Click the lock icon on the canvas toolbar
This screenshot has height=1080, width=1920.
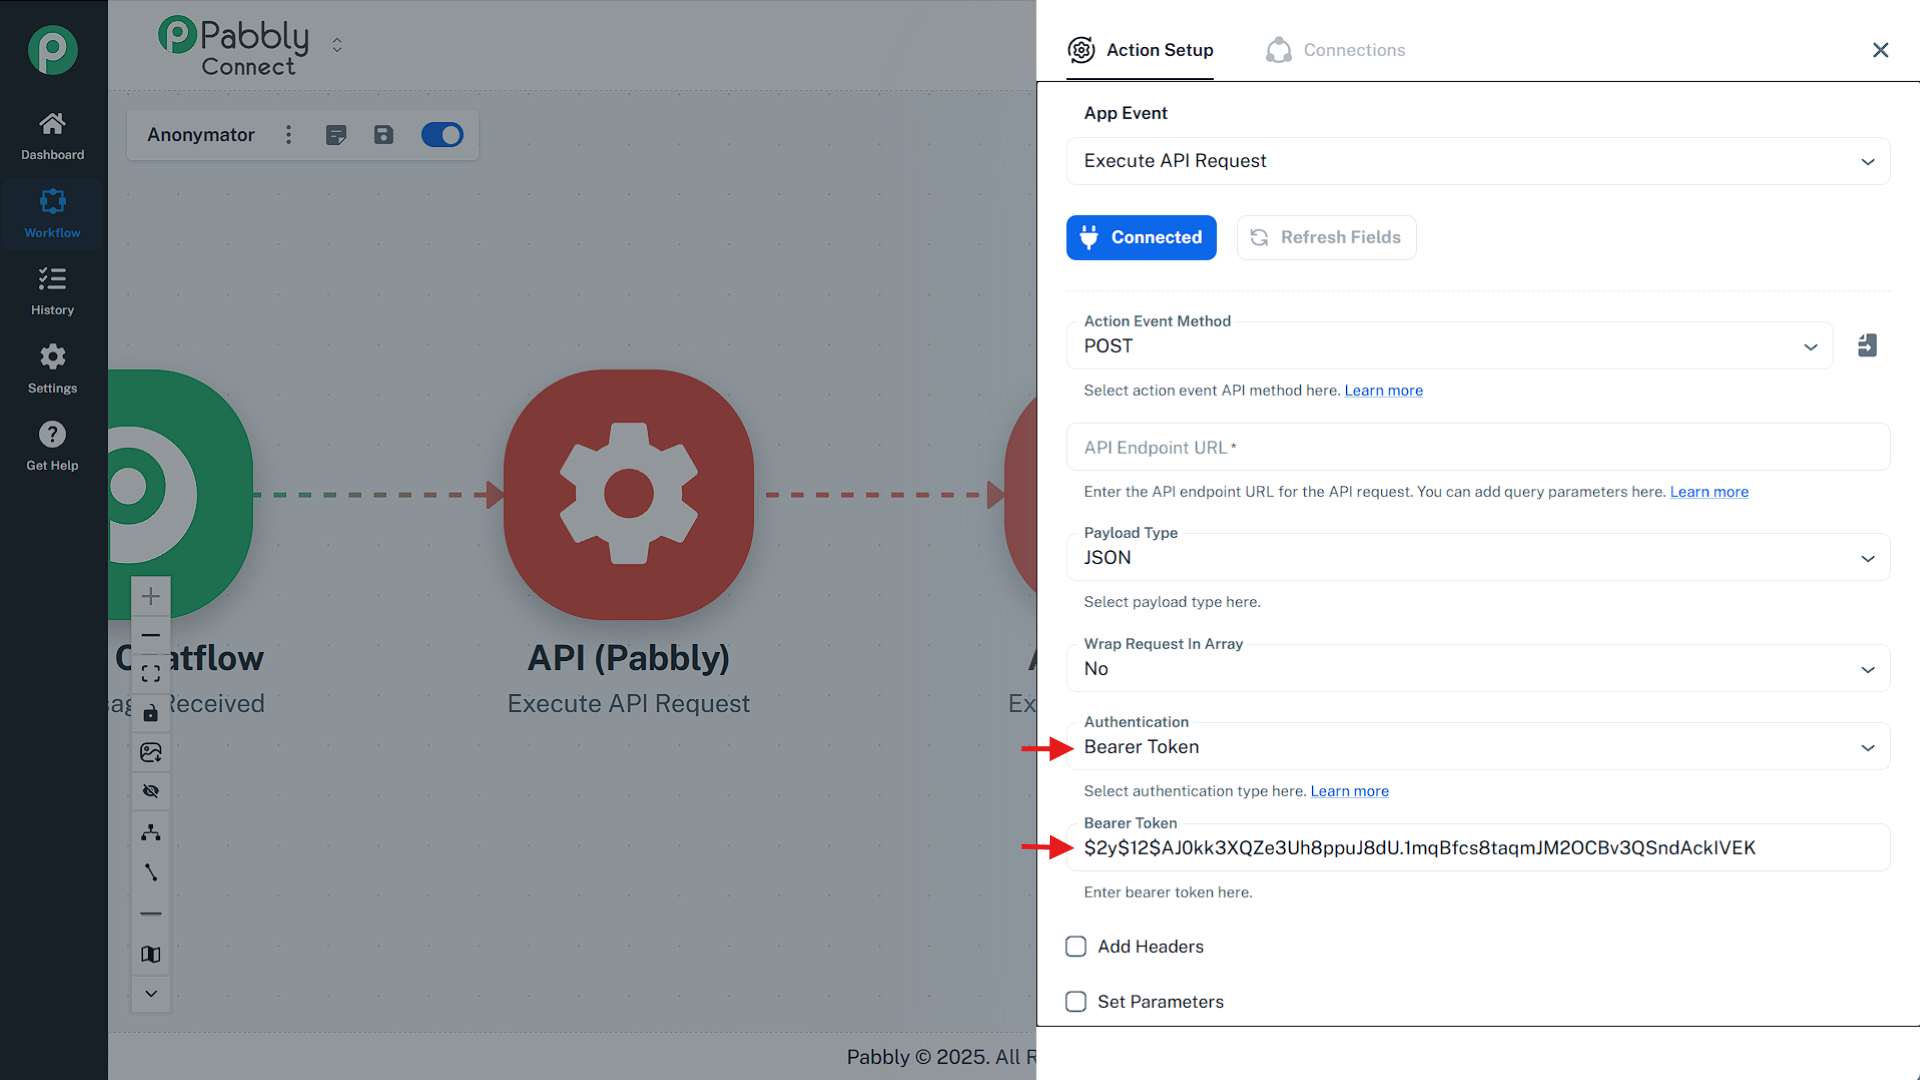point(150,712)
